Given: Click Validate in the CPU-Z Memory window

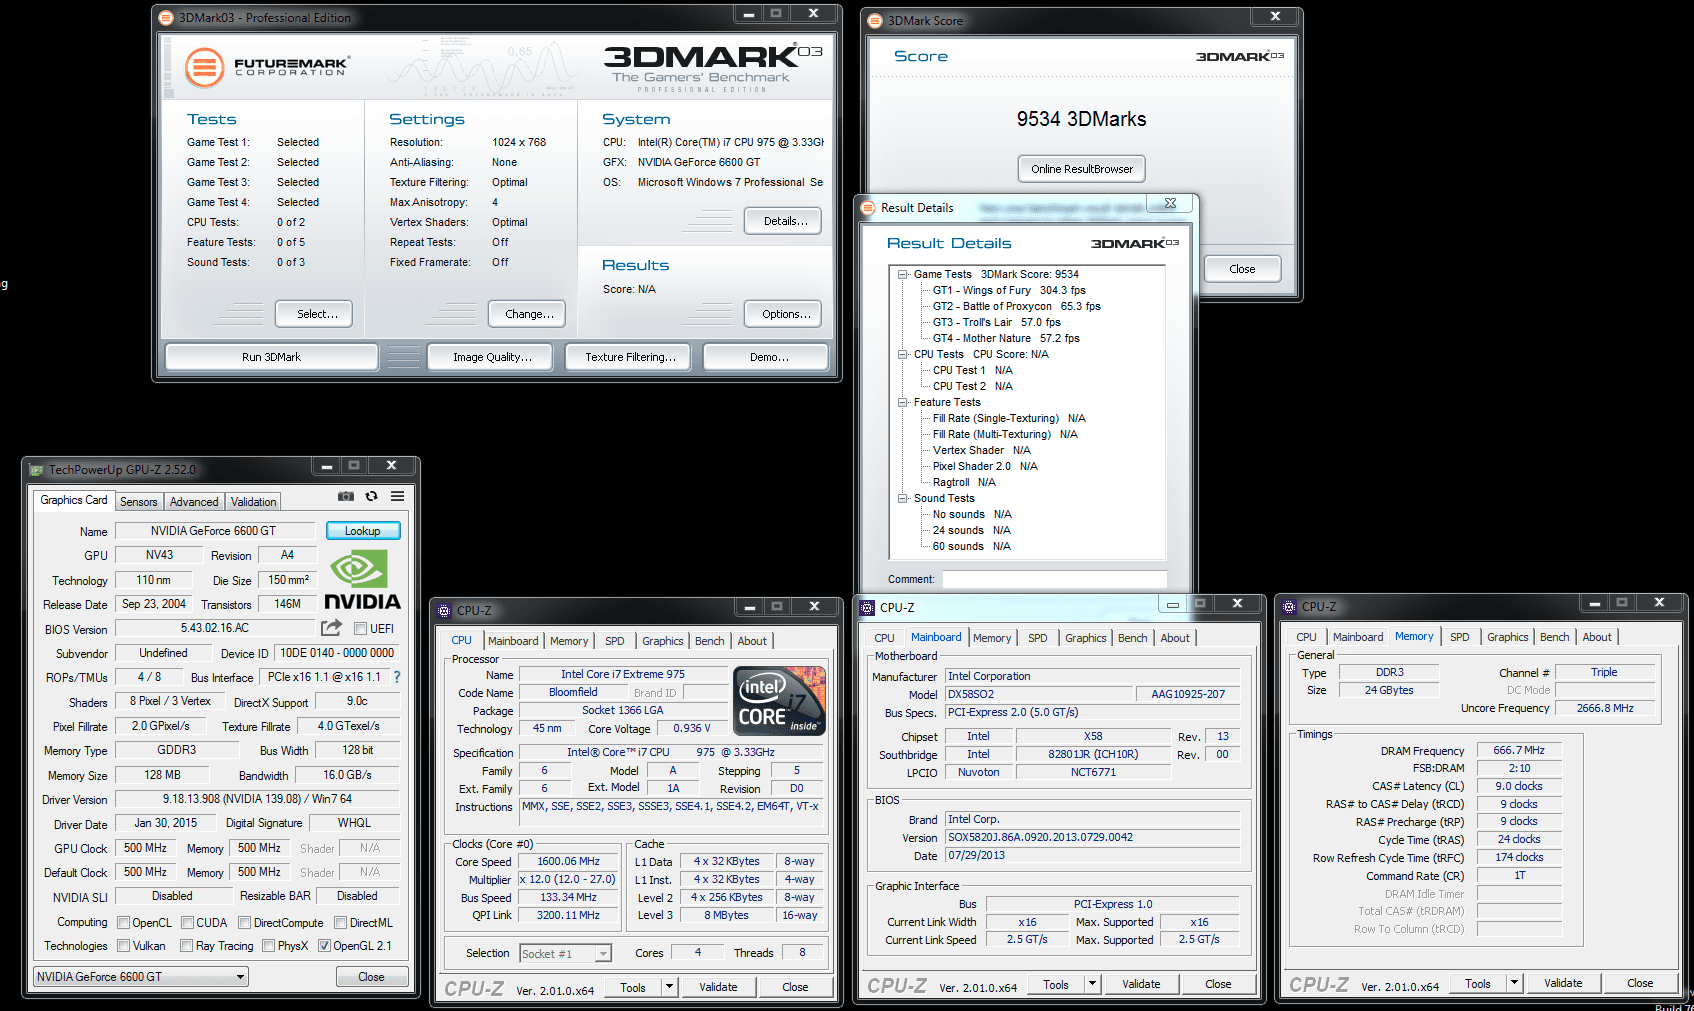Looking at the screenshot, I should point(1562,983).
